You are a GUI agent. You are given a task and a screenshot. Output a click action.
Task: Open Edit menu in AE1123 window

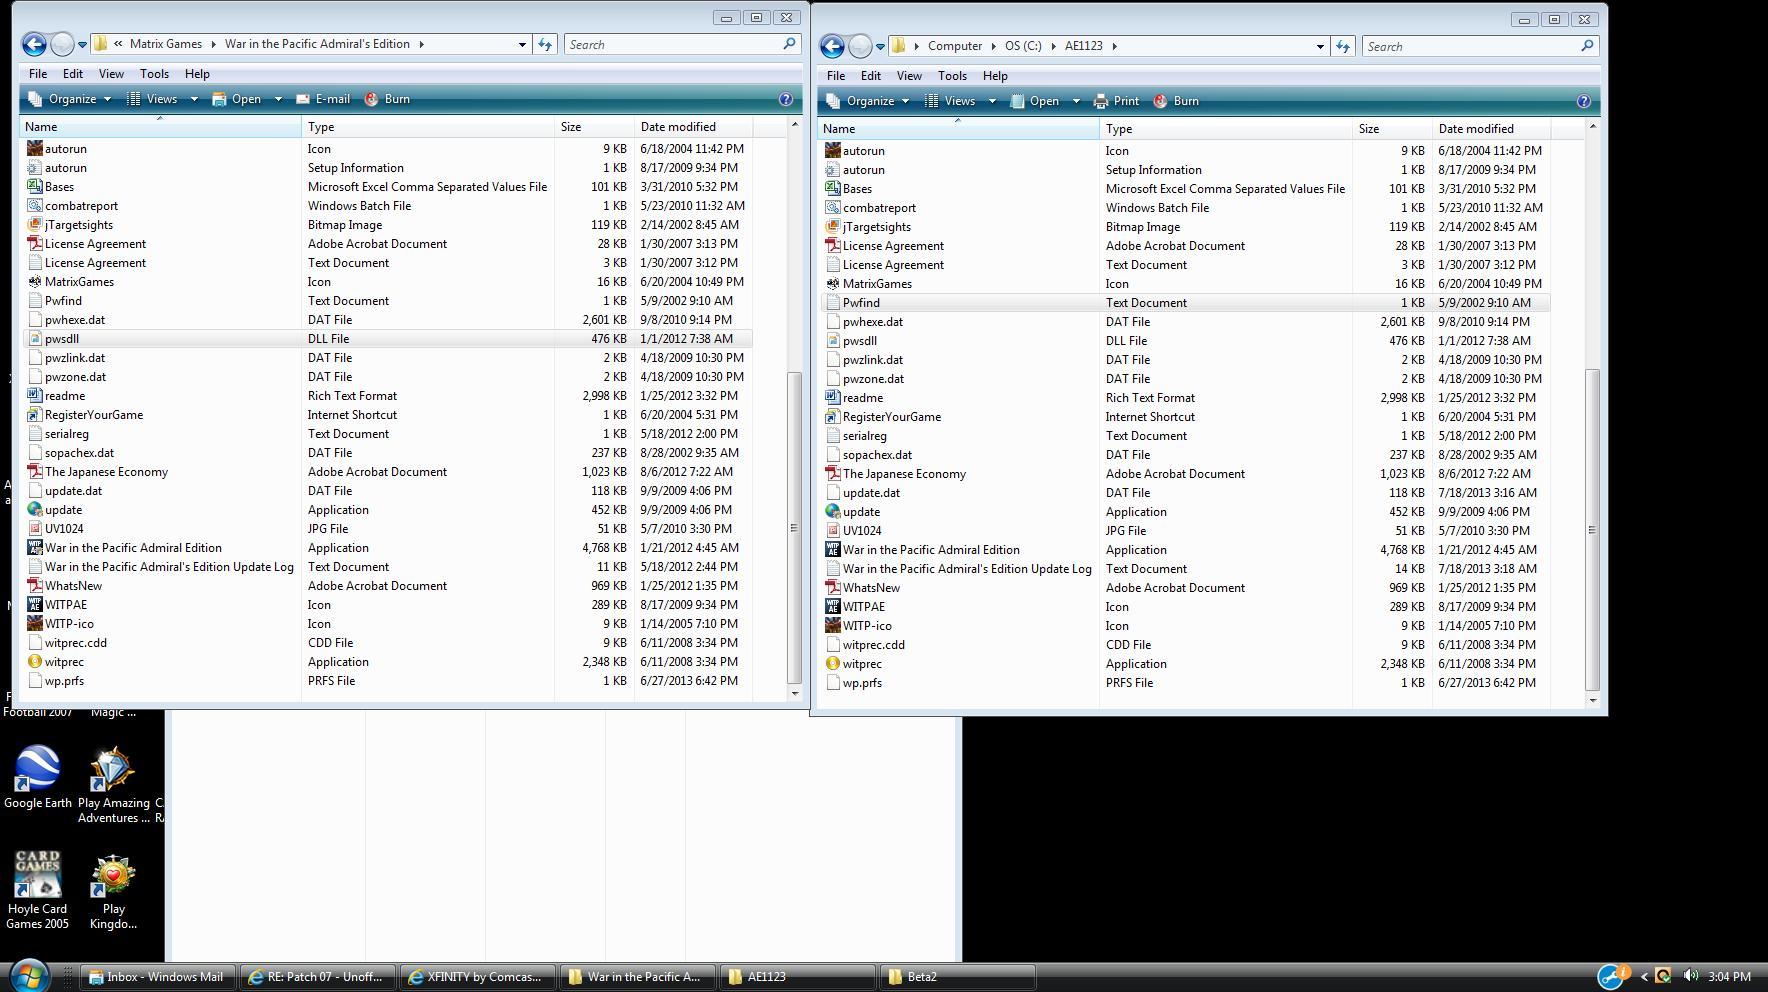coord(871,76)
